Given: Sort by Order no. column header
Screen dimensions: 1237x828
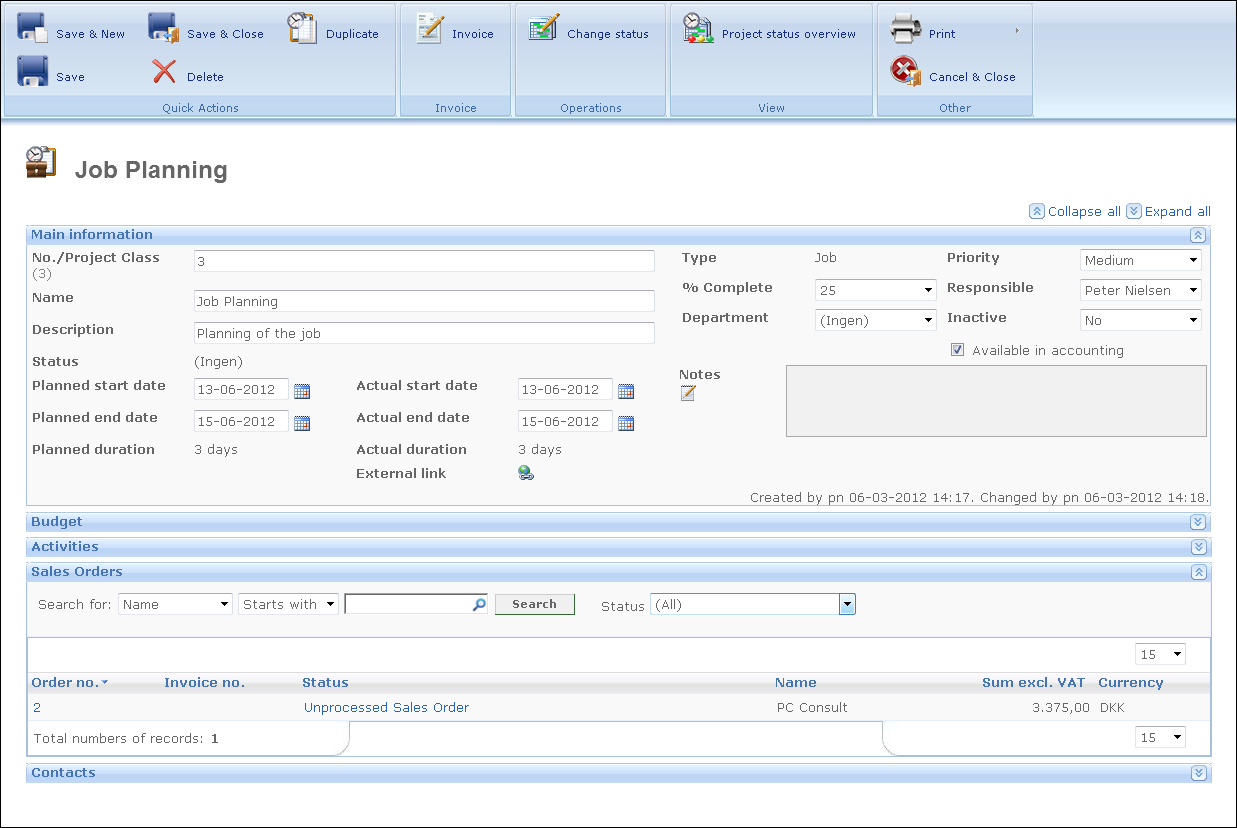Looking at the screenshot, I should click(65, 683).
